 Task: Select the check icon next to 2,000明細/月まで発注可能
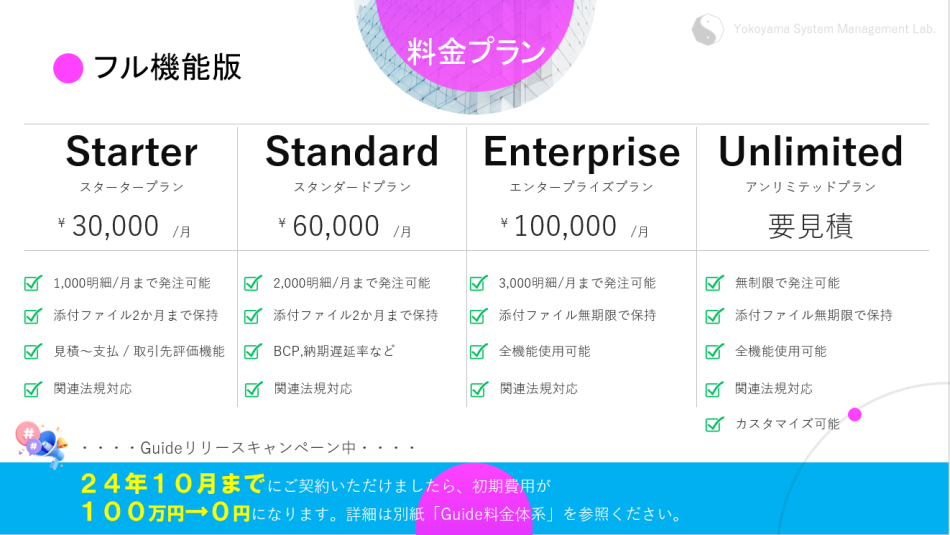click(253, 283)
